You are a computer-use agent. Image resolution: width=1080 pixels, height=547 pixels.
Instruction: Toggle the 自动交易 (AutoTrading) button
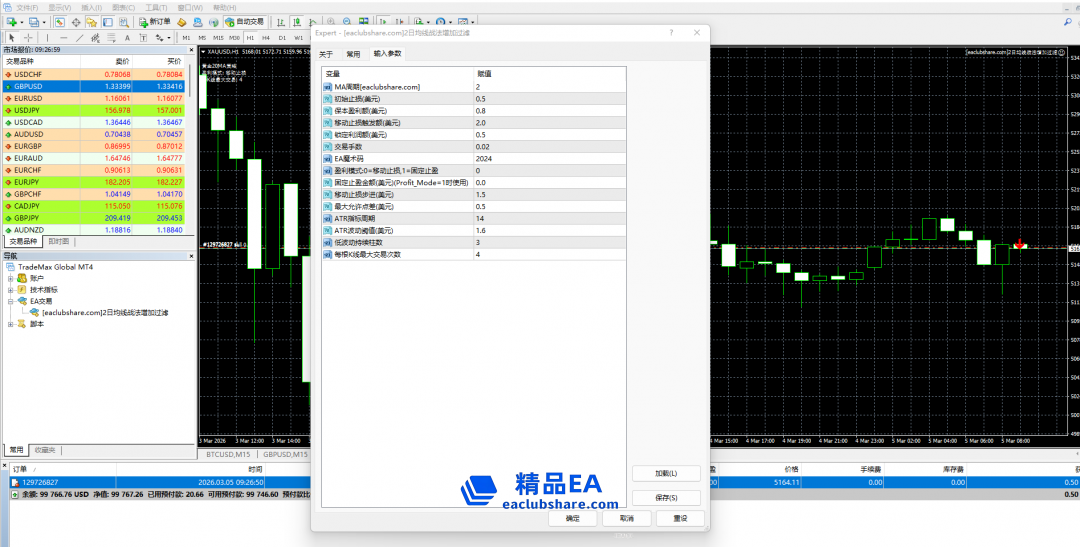pyautogui.click(x=245, y=21)
